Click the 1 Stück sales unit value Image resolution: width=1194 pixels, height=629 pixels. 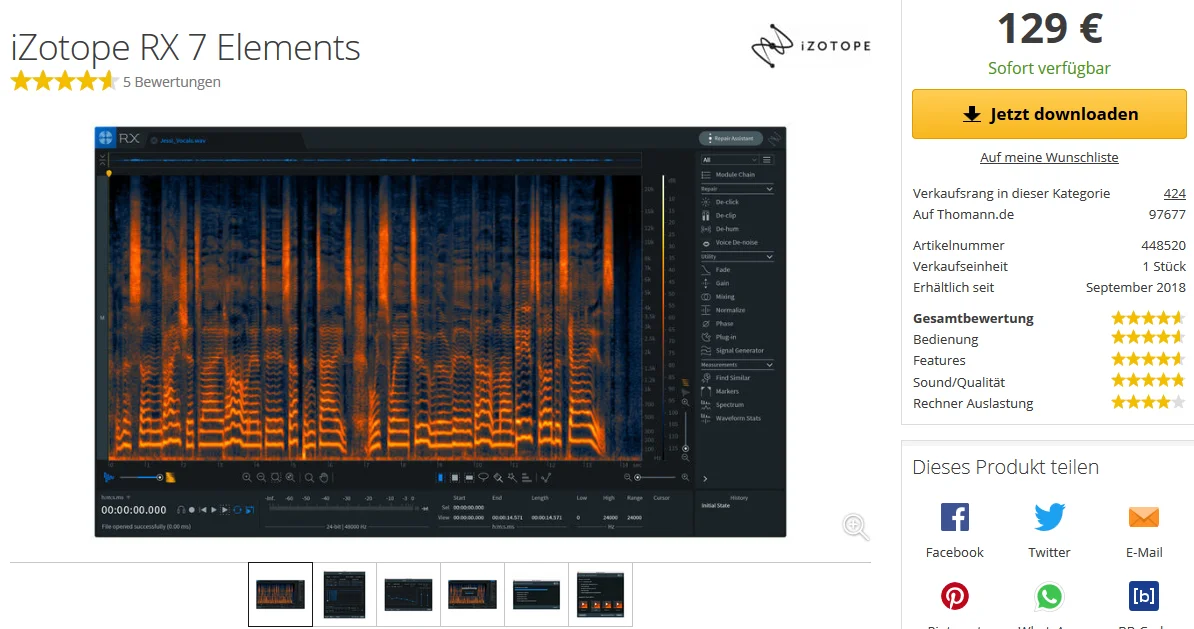1164,267
